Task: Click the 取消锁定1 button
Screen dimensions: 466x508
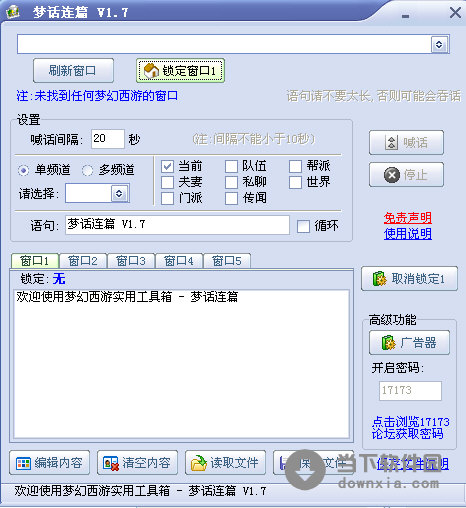Action: tap(409, 279)
